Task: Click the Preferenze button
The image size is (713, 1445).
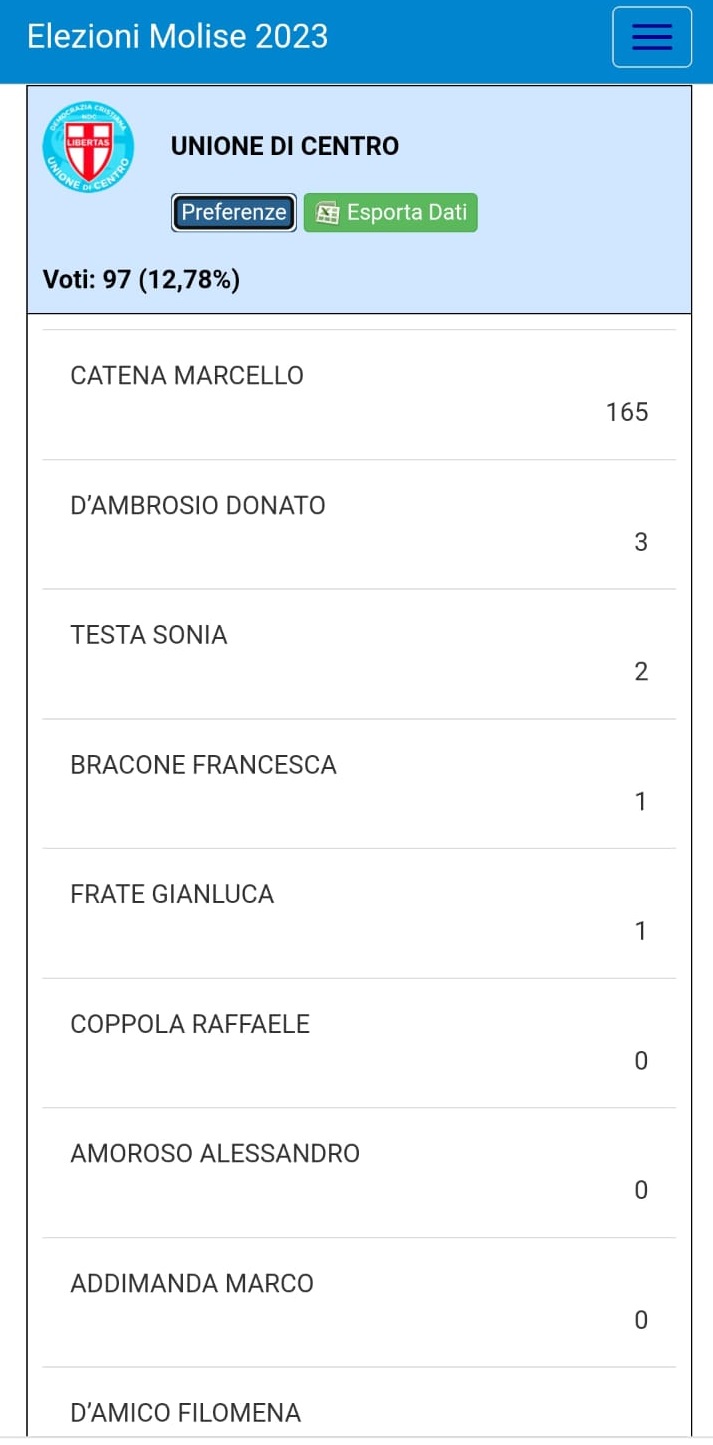Action: coord(234,213)
